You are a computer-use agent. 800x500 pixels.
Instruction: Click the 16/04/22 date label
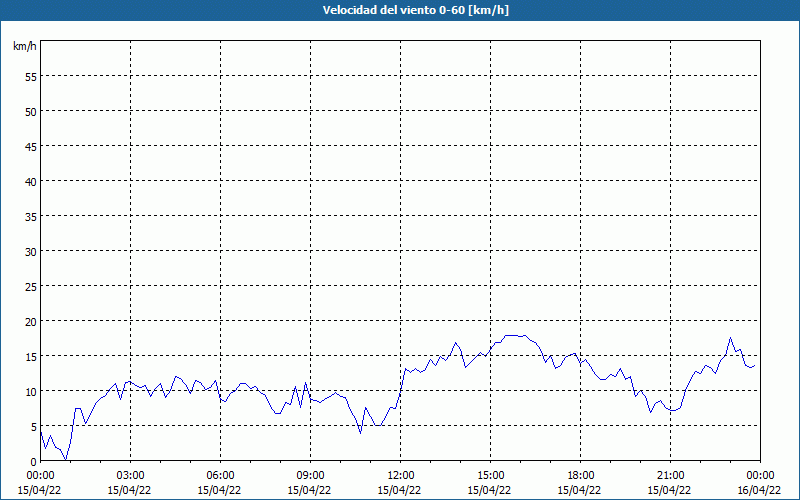pos(759,490)
